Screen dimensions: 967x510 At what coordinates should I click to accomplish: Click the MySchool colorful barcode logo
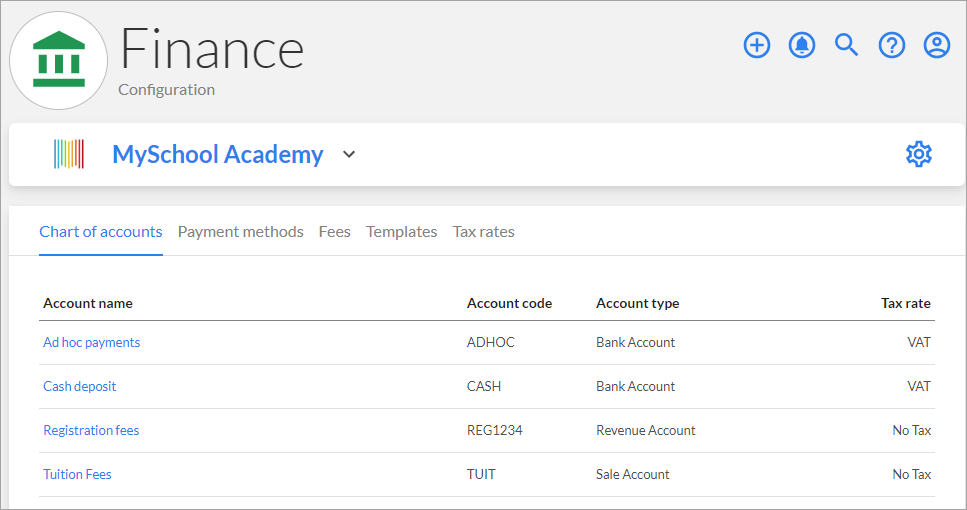(68, 154)
